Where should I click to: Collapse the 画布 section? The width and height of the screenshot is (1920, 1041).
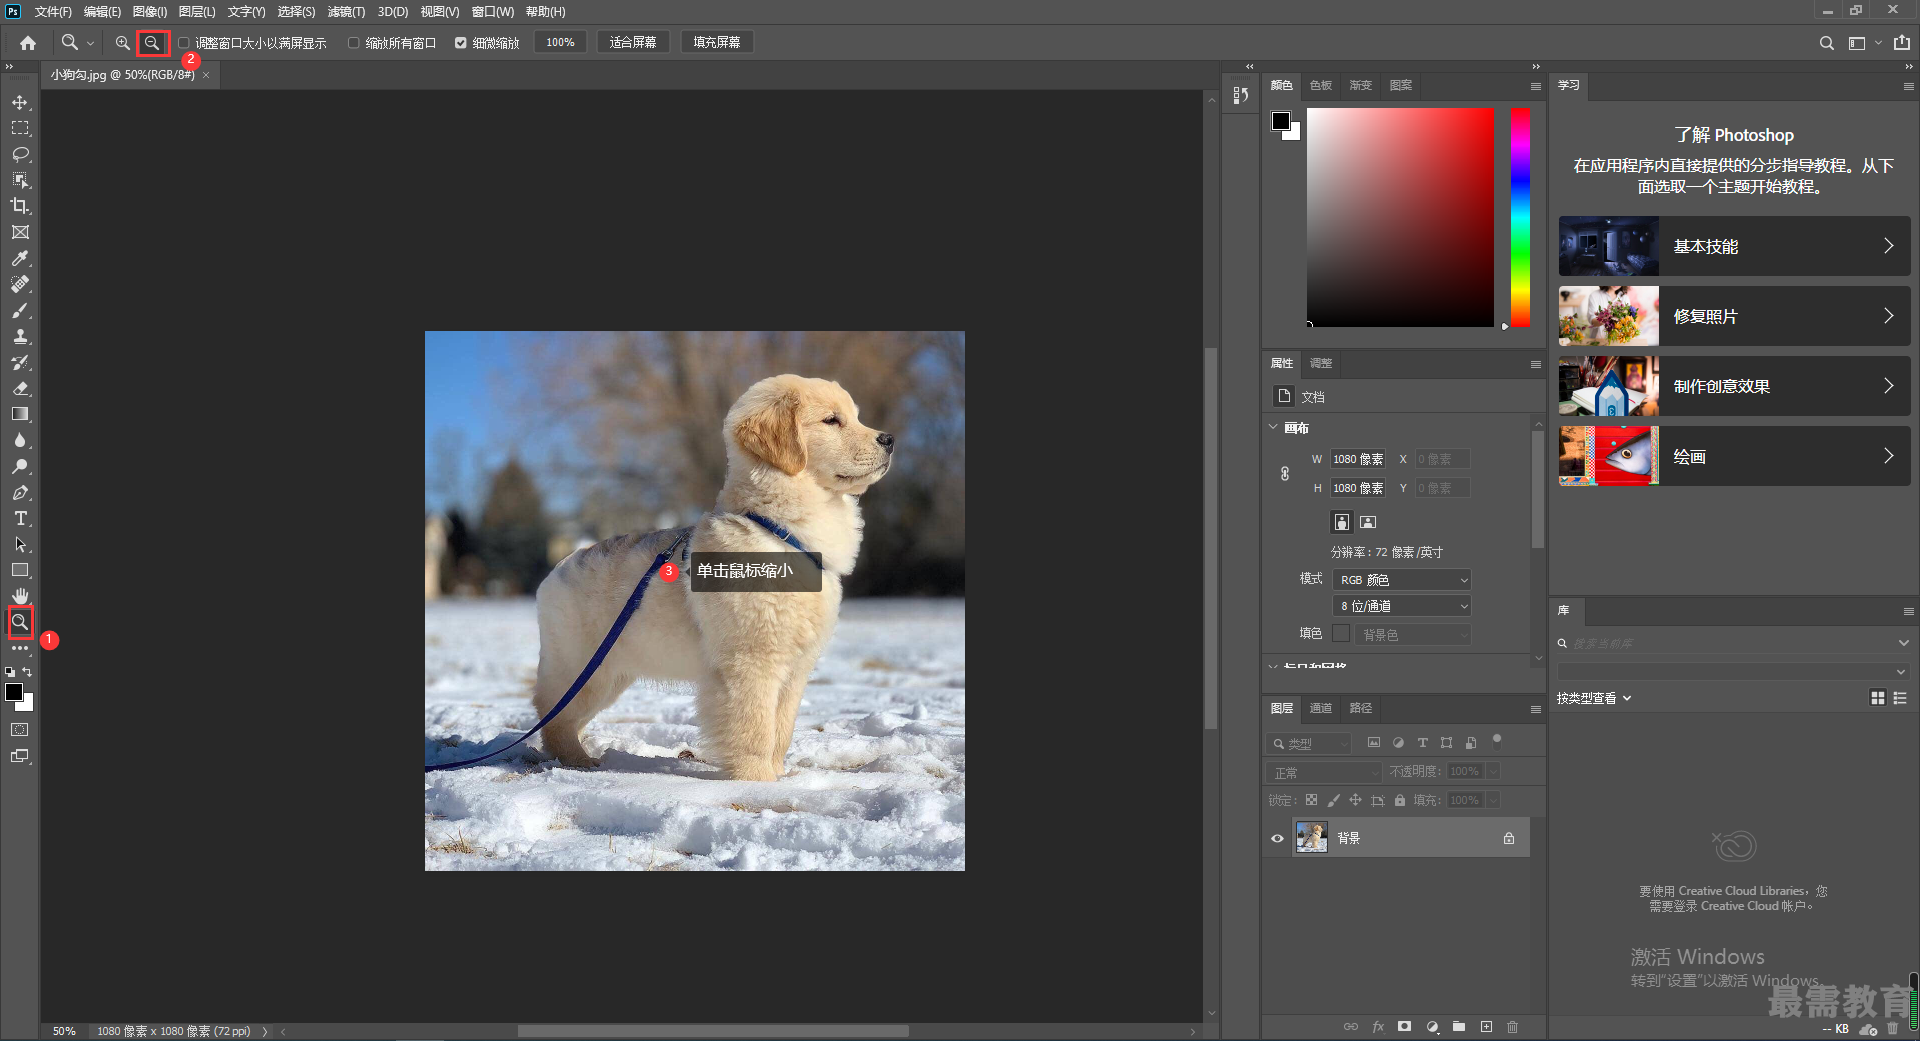point(1273,427)
